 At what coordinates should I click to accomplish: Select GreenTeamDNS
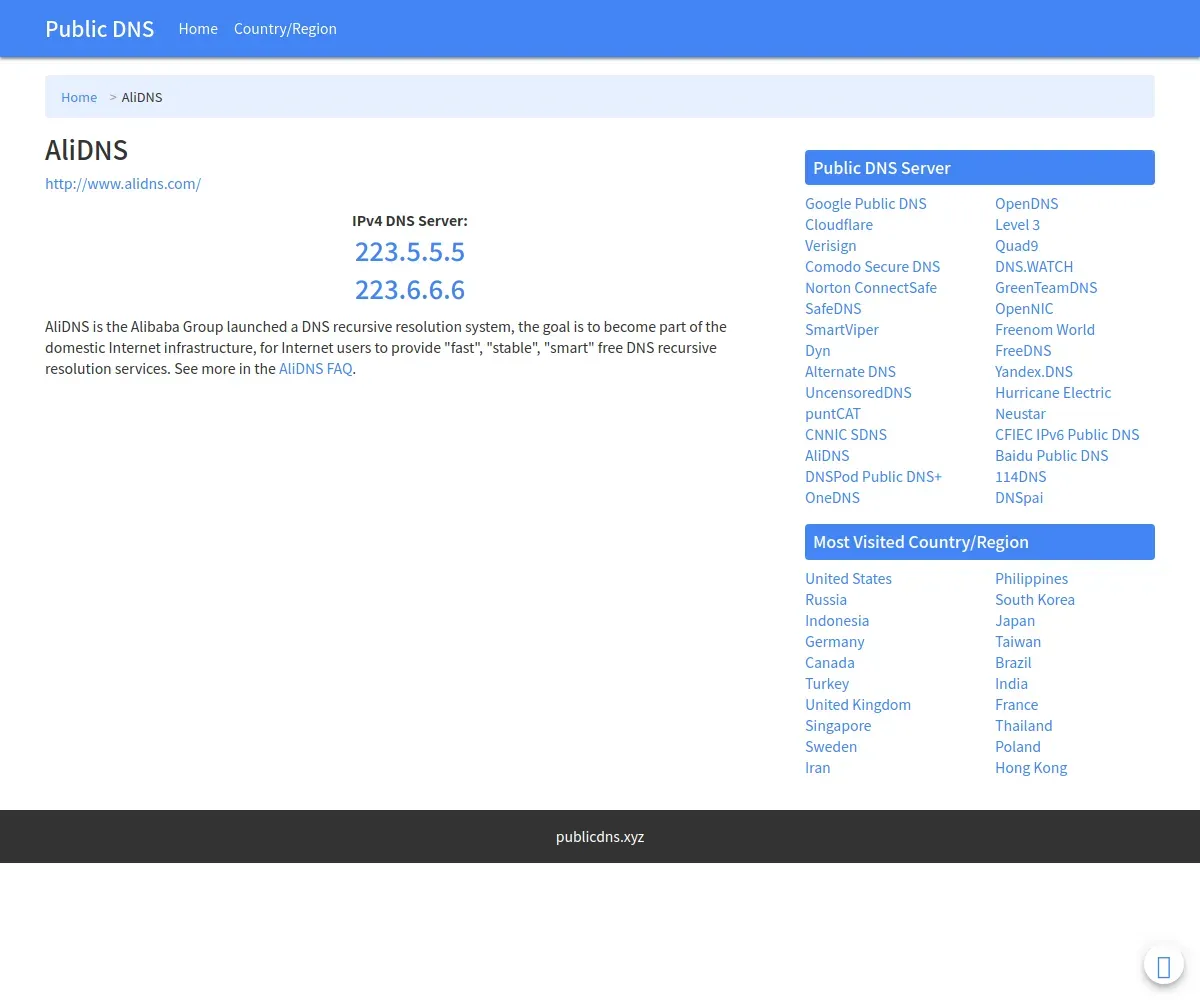click(1046, 288)
